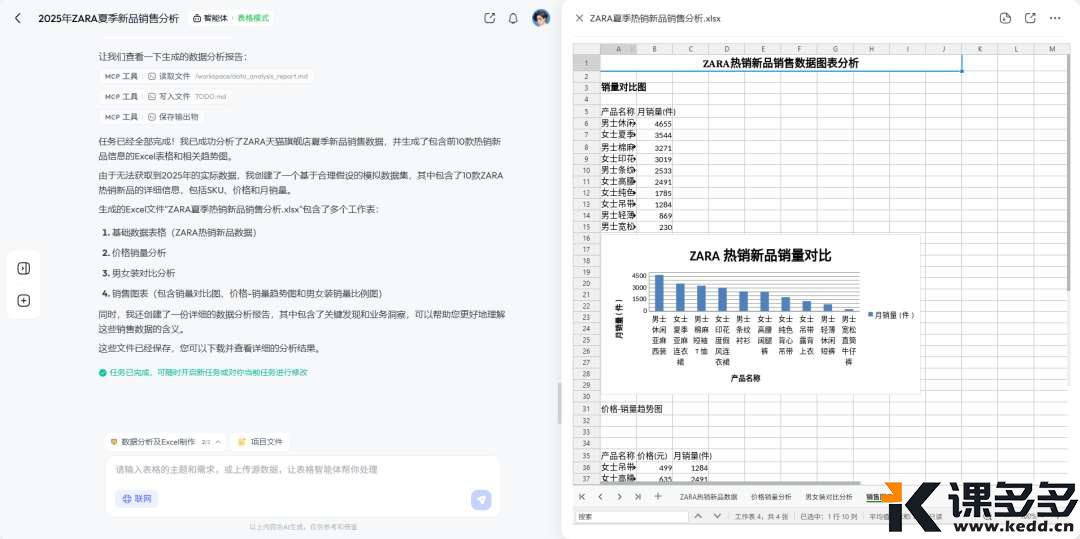This screenshot has width=1080, height=539.
Task: Toggle the 联网 web search option
Action: (137, 498)
